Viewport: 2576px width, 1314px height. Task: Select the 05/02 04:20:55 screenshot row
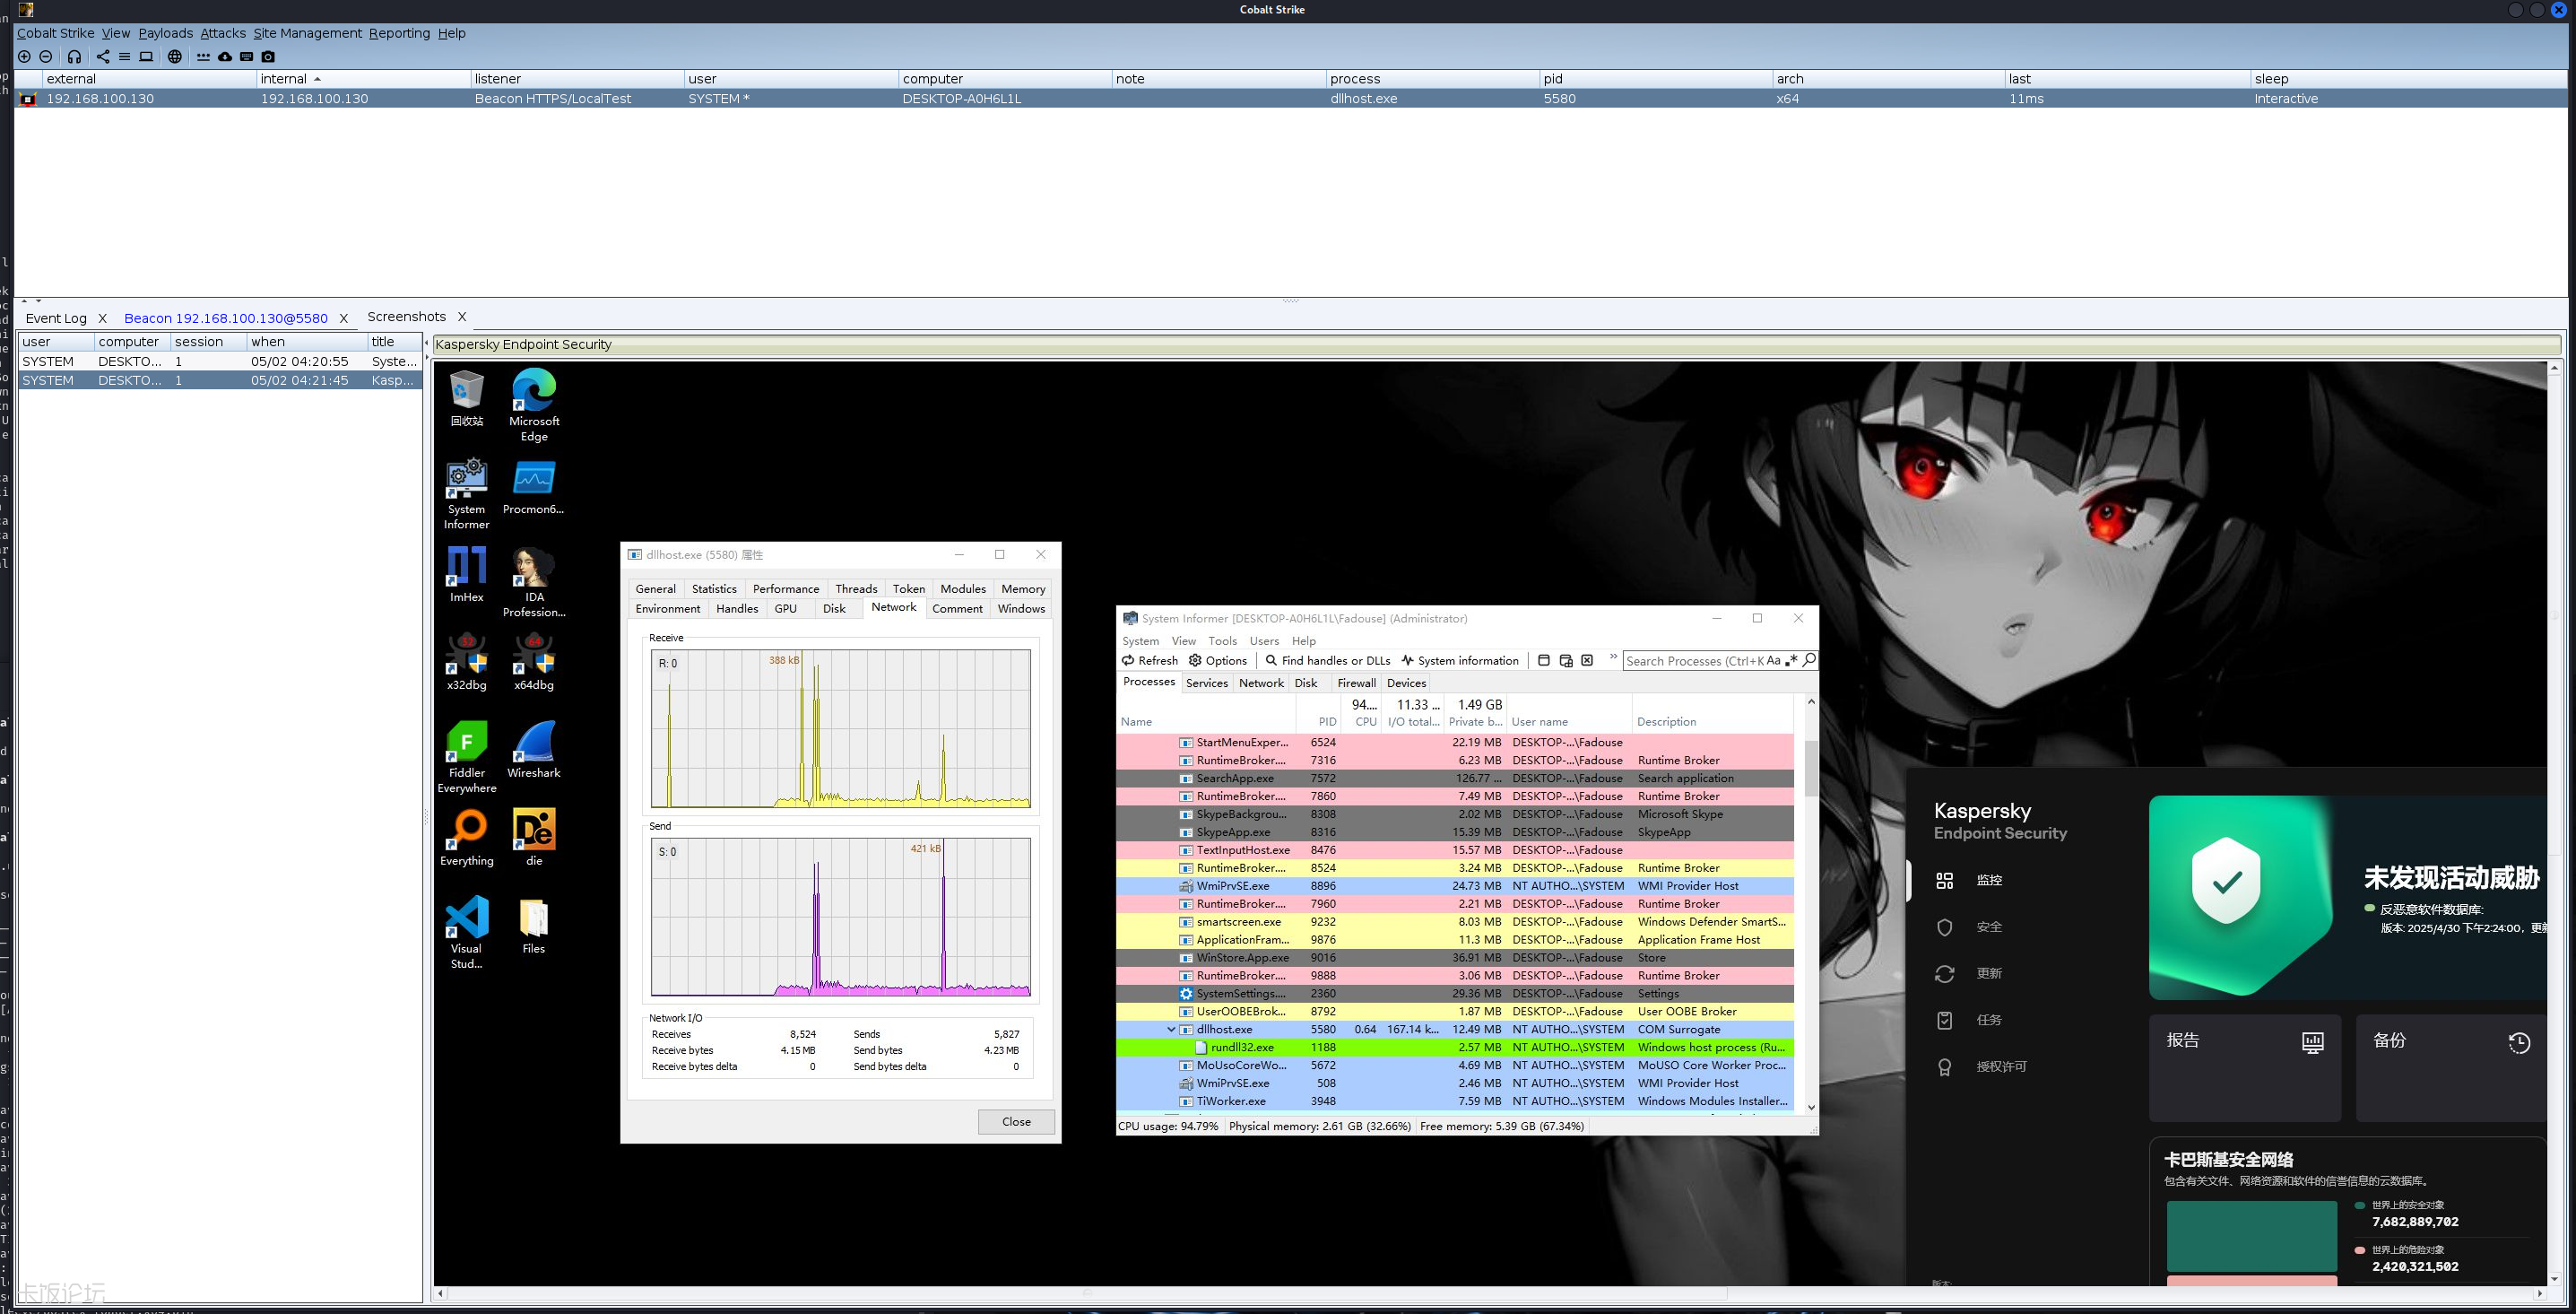click(x=220, y=362)
